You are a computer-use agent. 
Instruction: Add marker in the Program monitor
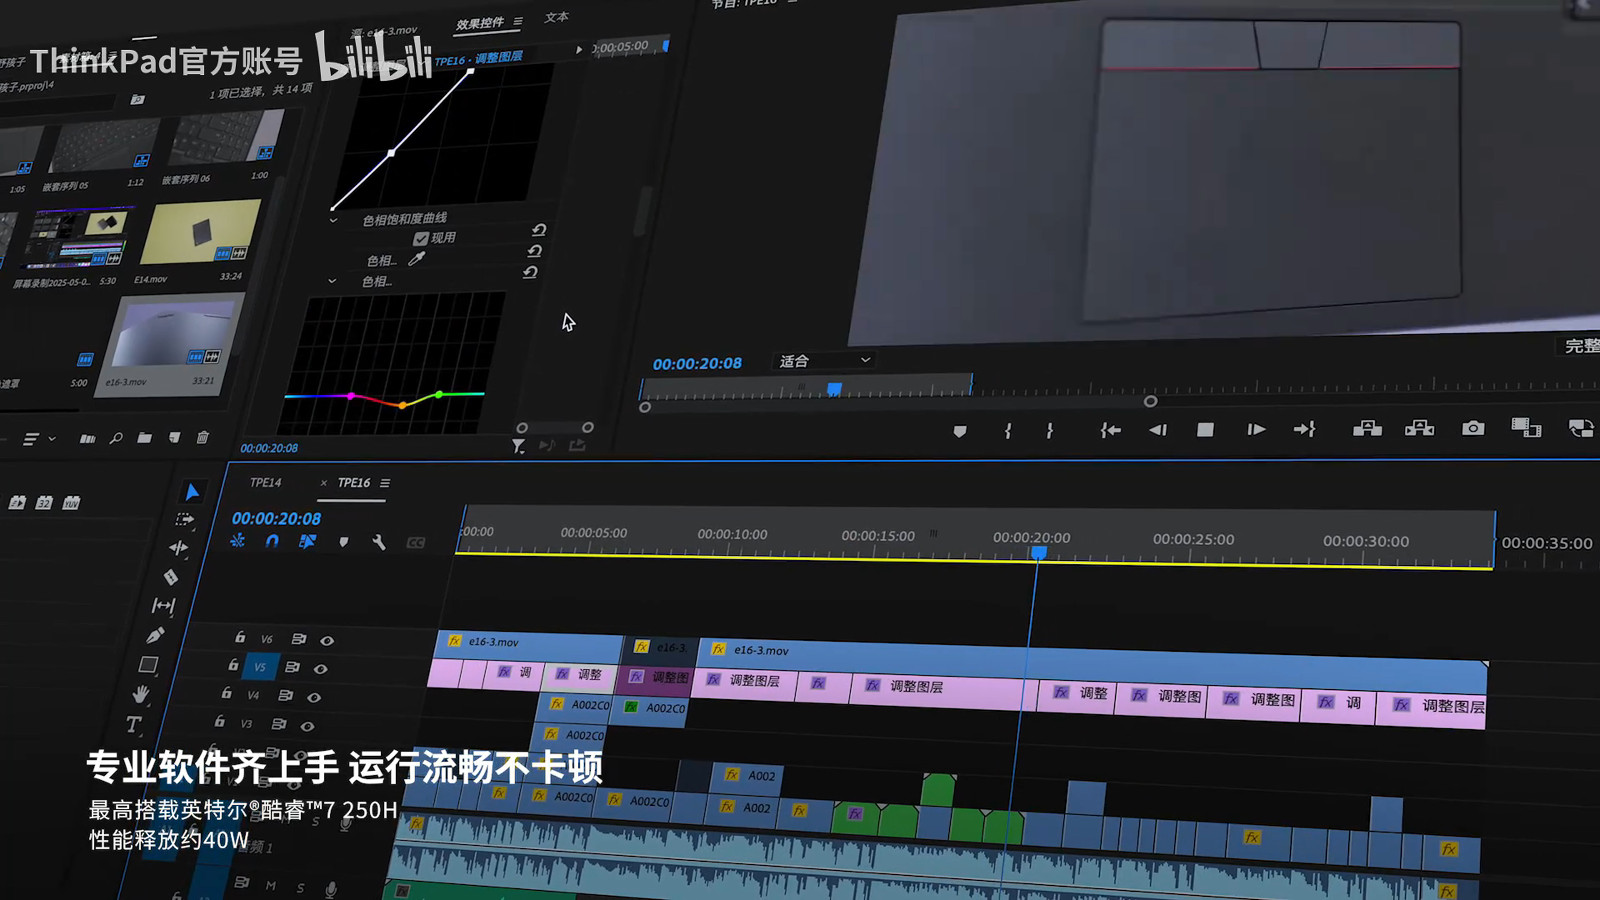pos(960,431)
